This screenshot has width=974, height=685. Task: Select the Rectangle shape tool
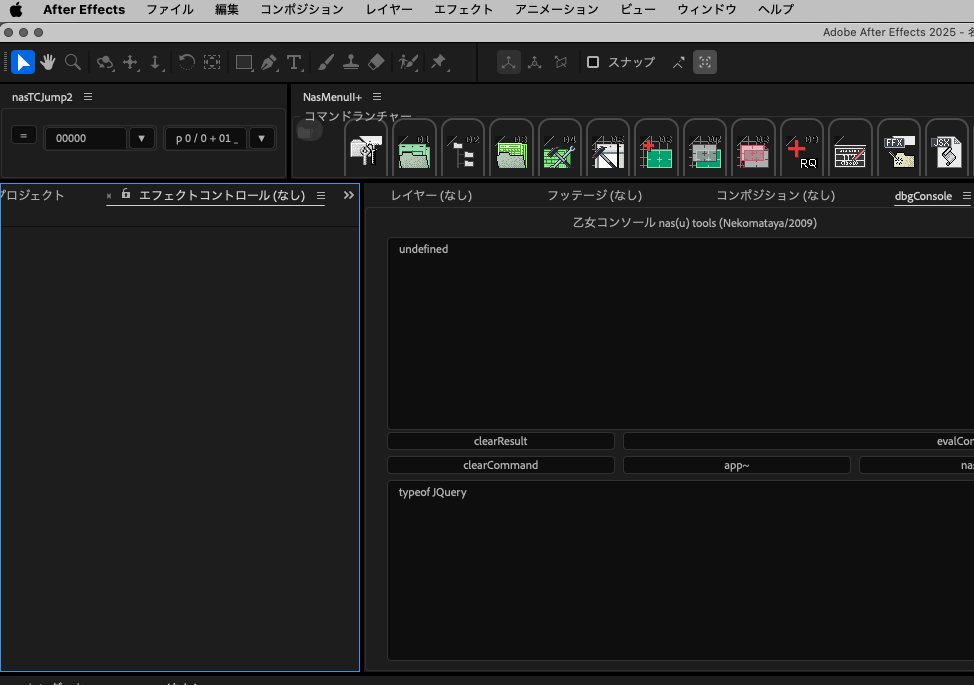(x=244, y=62)
